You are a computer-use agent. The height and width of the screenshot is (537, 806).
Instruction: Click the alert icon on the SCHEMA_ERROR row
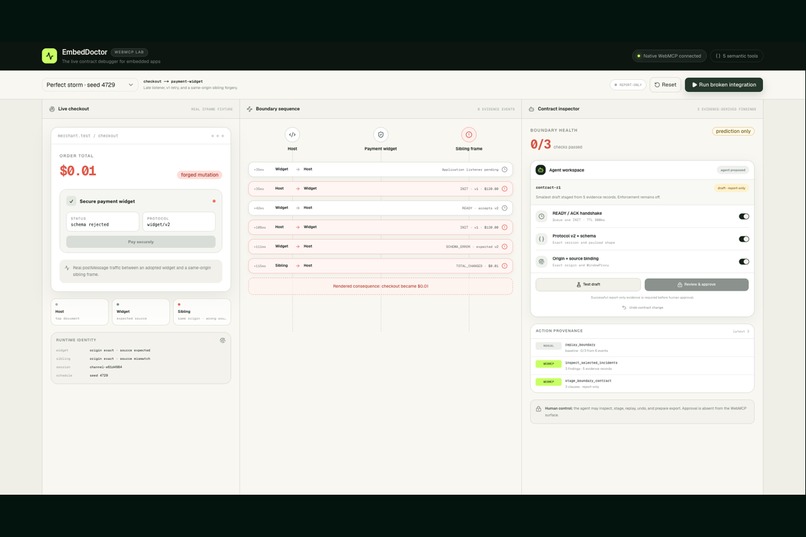(504, 247)
